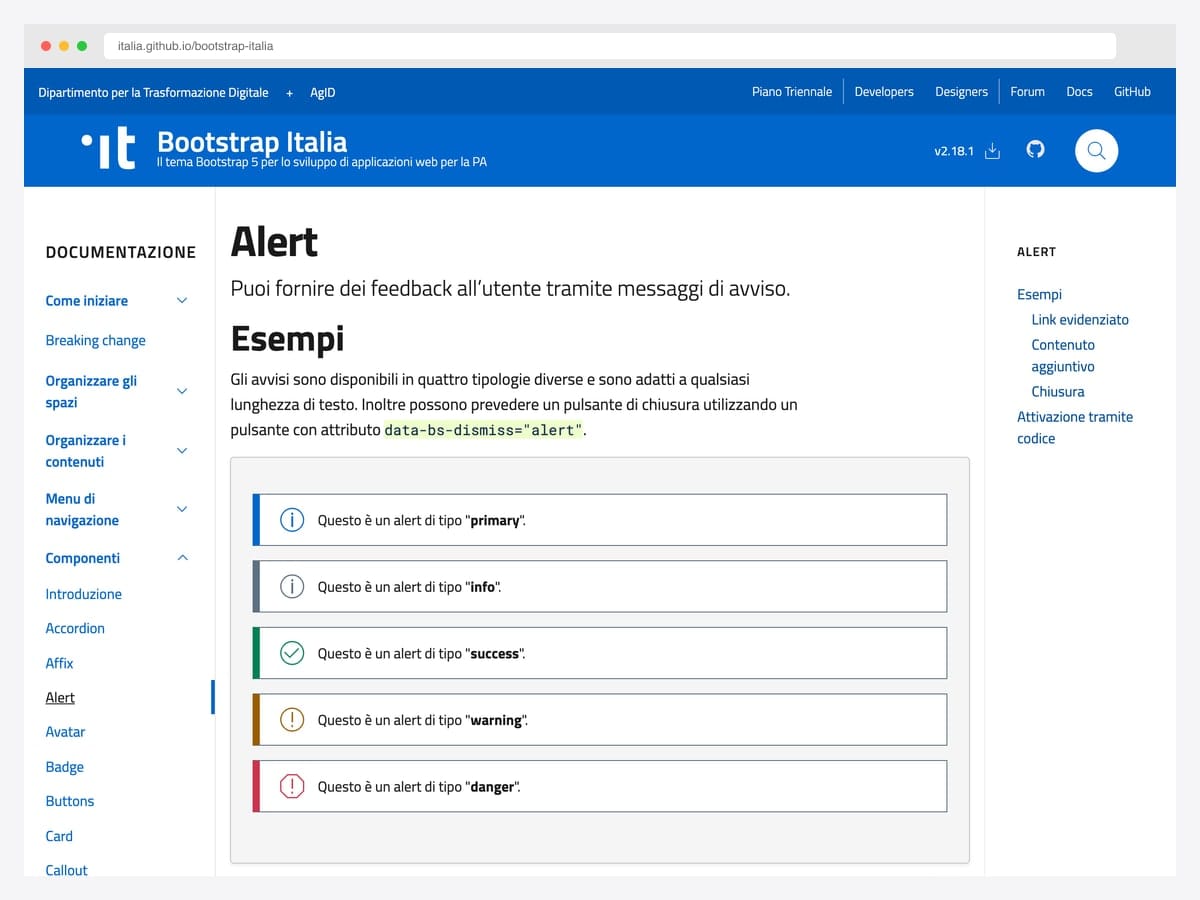Viewport: 1200px width, 900px height.
Task: Click version v2.18.1 label
Action: [x=954, y=152]
